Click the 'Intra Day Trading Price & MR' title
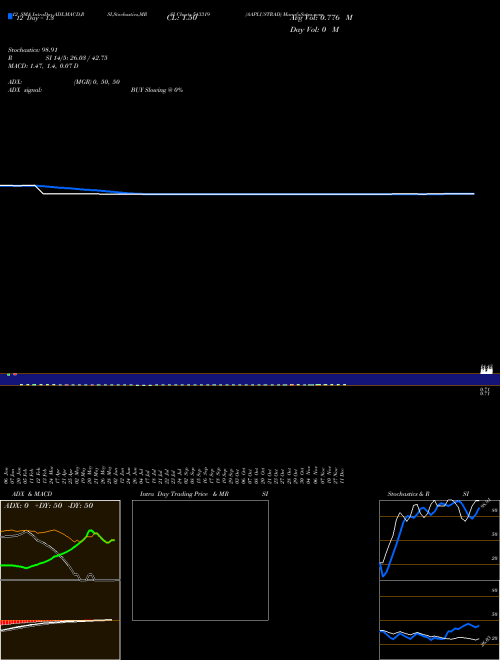Viewport: 500px width, 660px height. pyautogui.click(x=184, y=494)
